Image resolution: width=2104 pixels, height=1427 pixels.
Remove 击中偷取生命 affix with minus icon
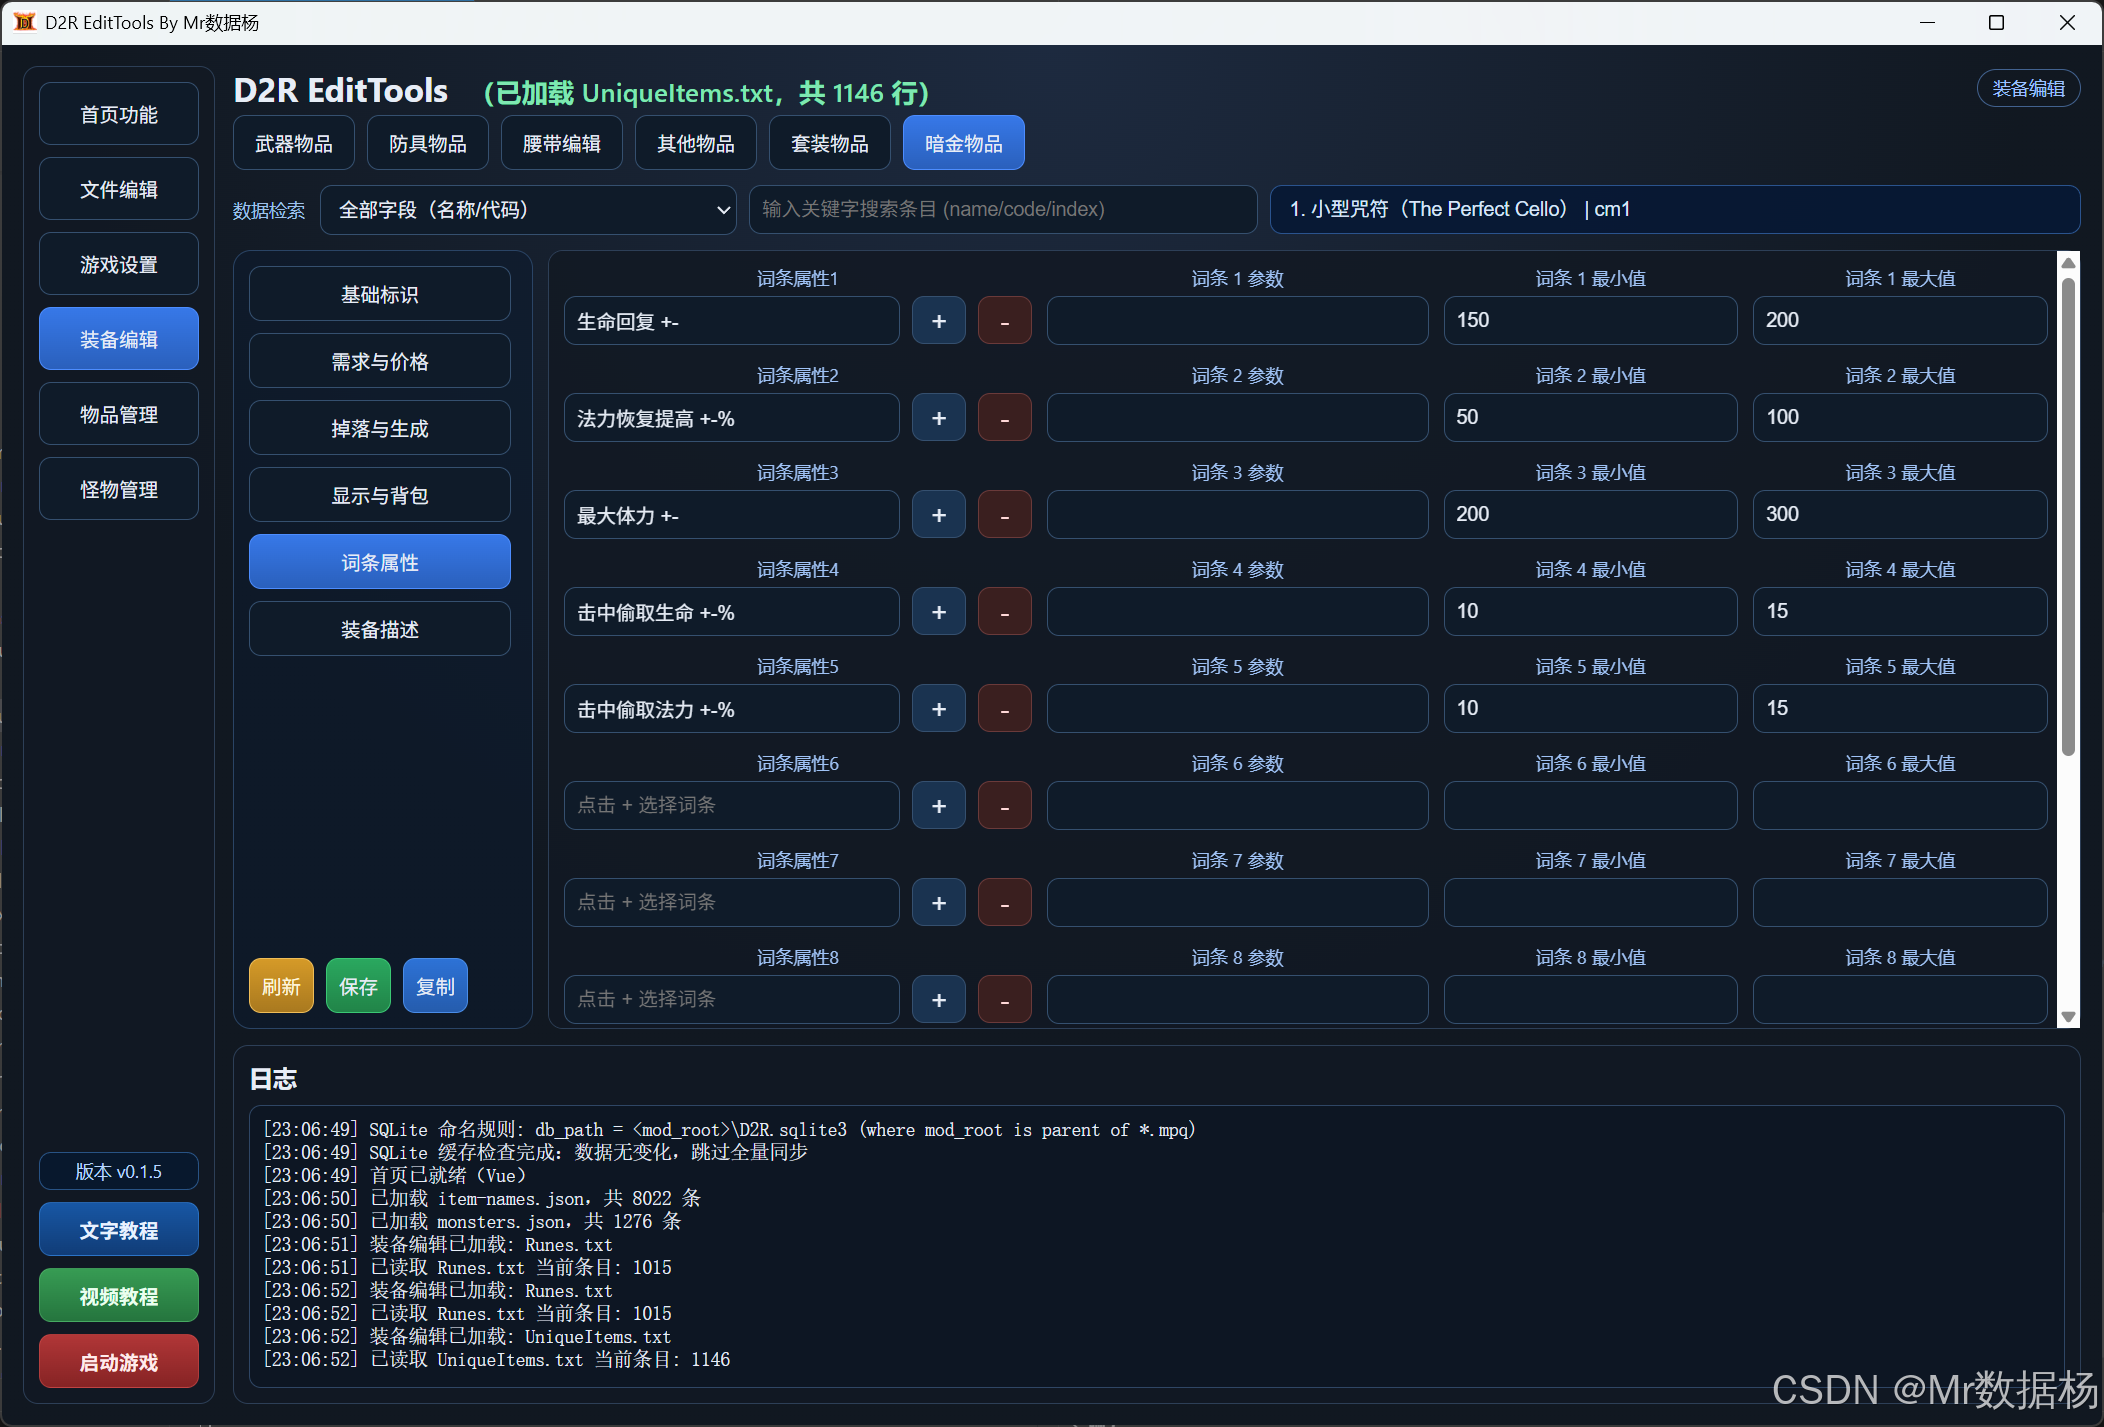(x=1004, y=612)
